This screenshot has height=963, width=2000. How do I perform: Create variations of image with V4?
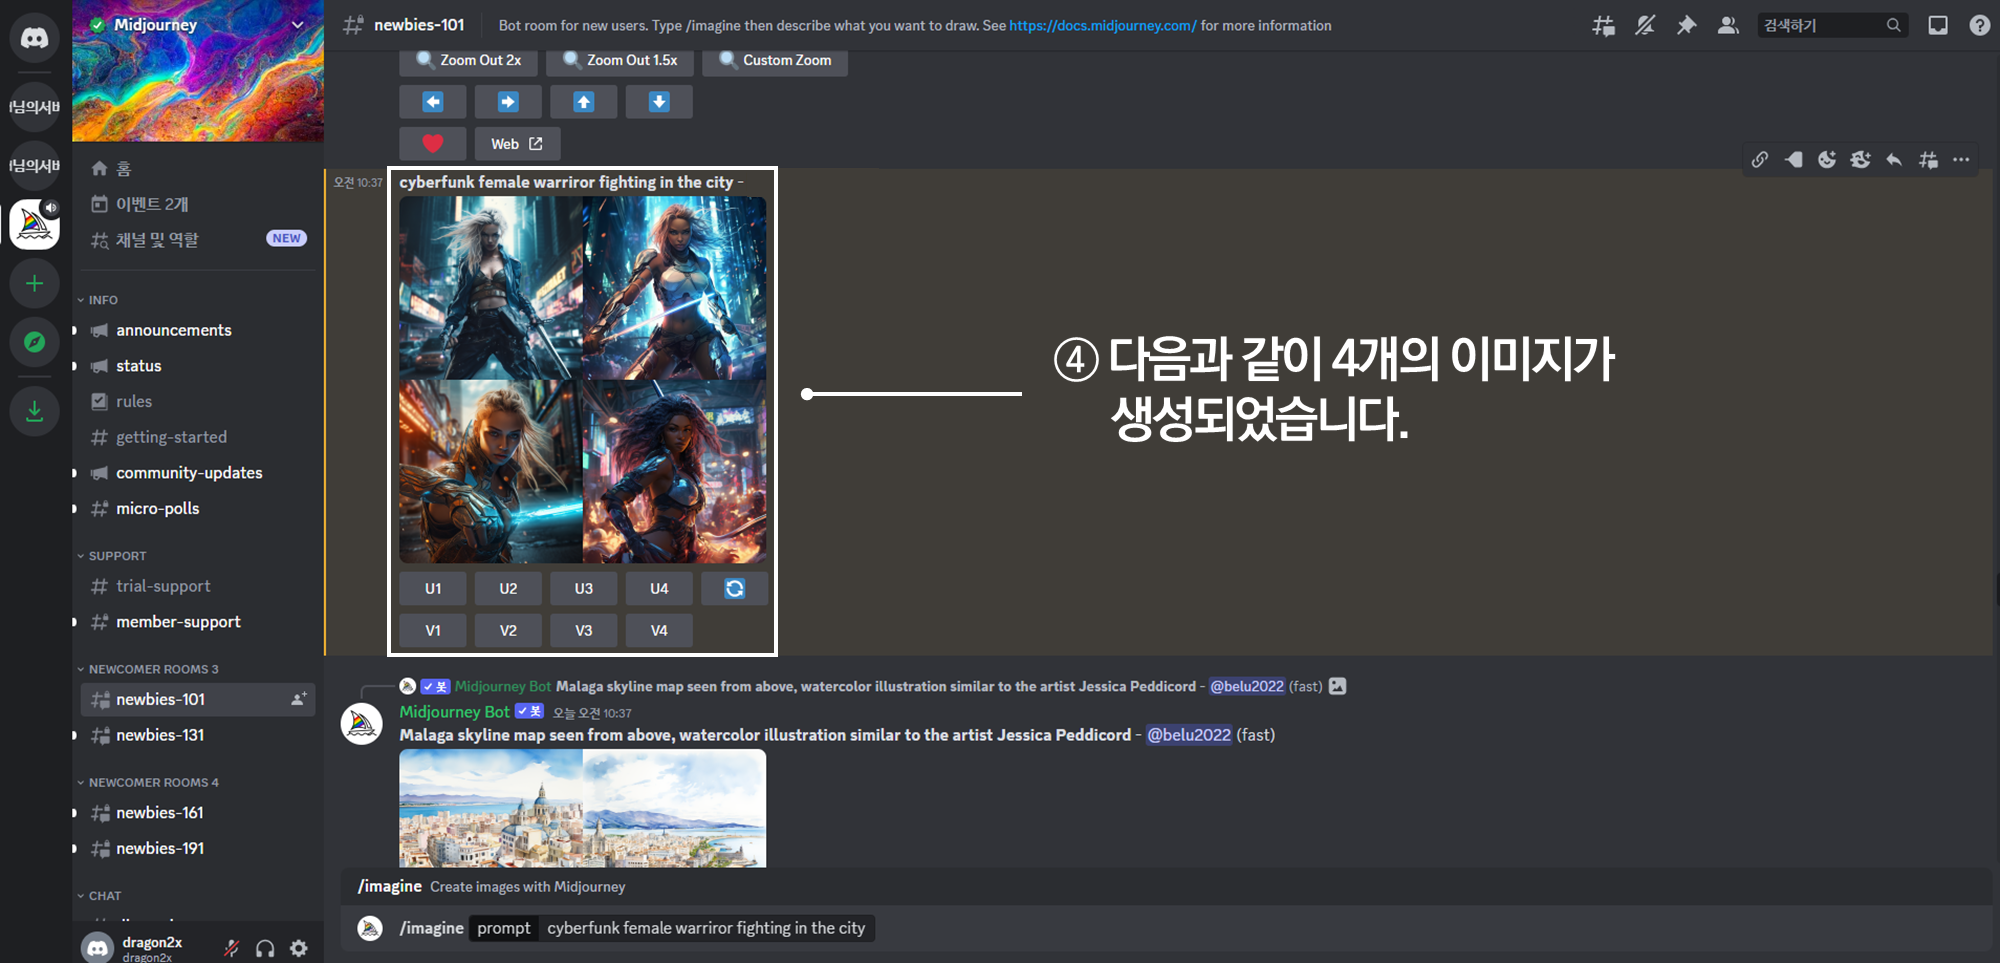pyautogui.click(x=659, y=631)
